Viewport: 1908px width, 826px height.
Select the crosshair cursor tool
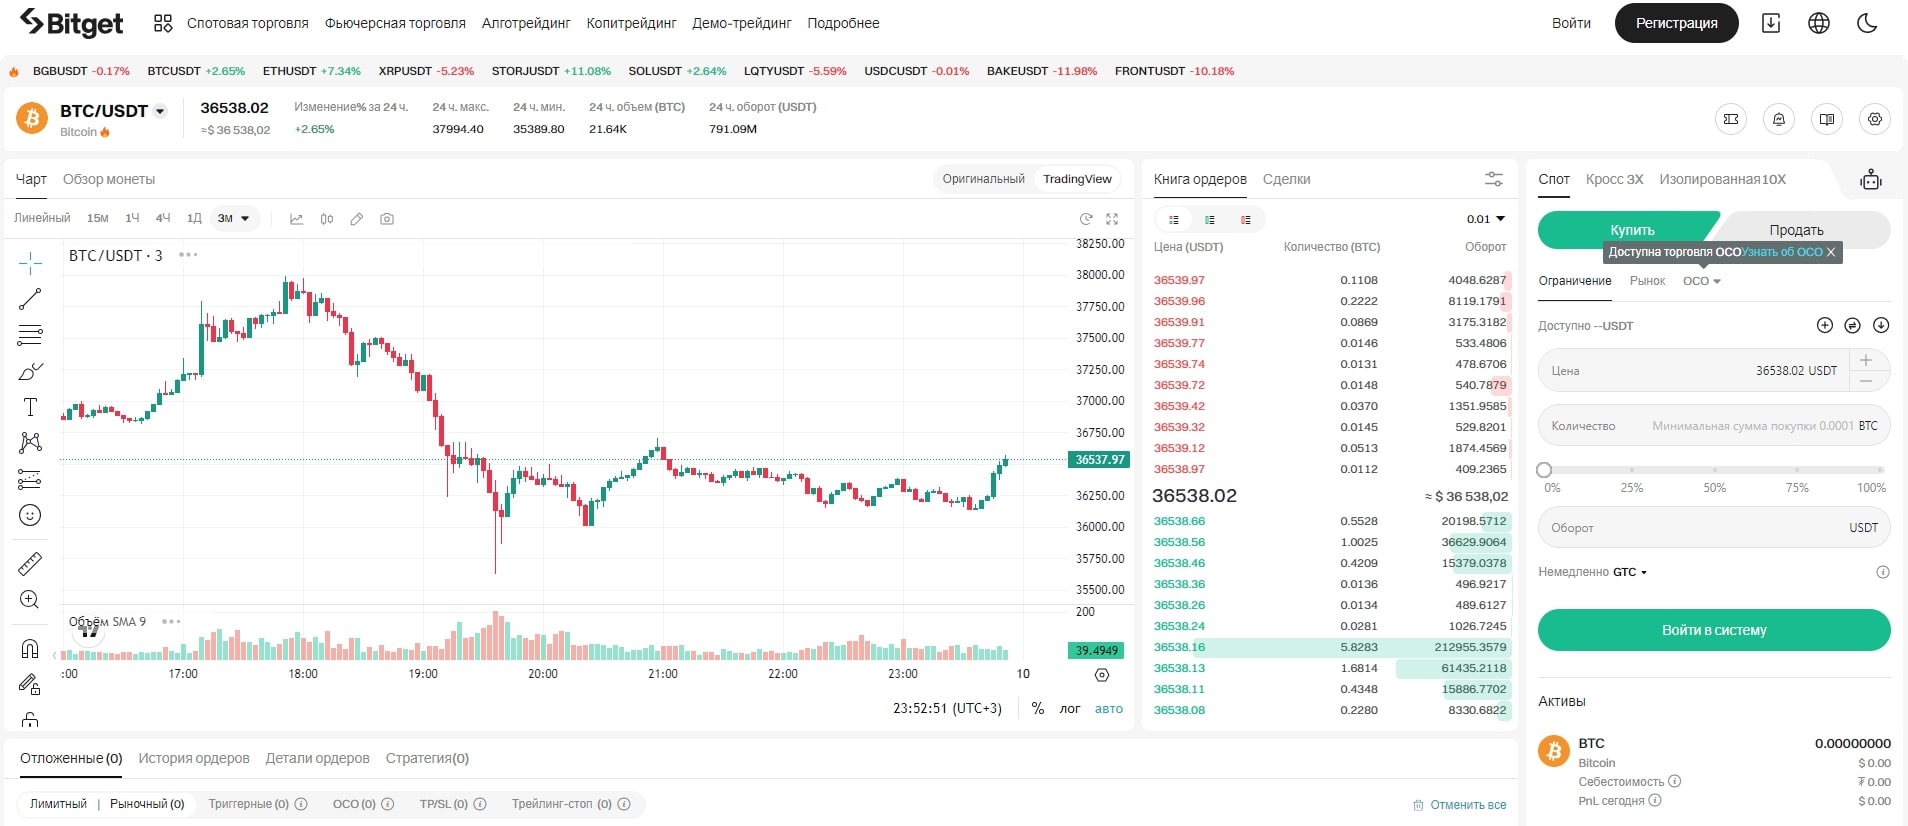(30, 262)
